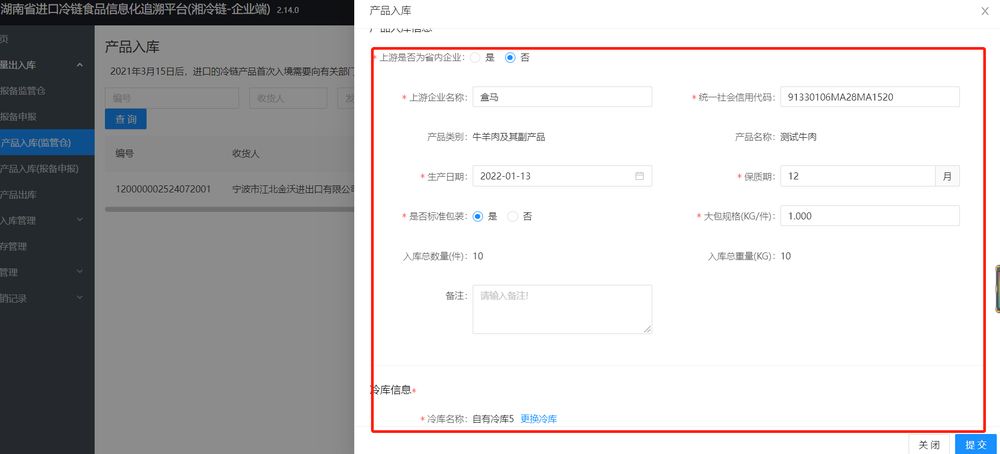
Task: Select 否 for 上游是否为省内企业
Action: 510,58
